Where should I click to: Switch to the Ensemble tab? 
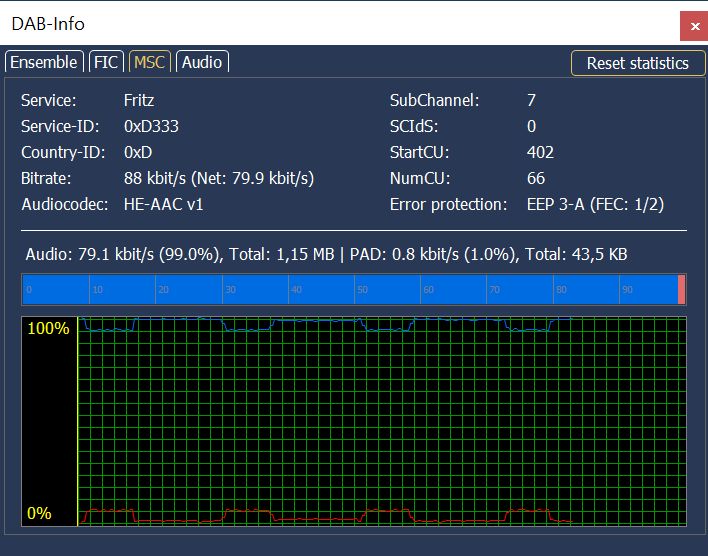[x=43, y=62]
